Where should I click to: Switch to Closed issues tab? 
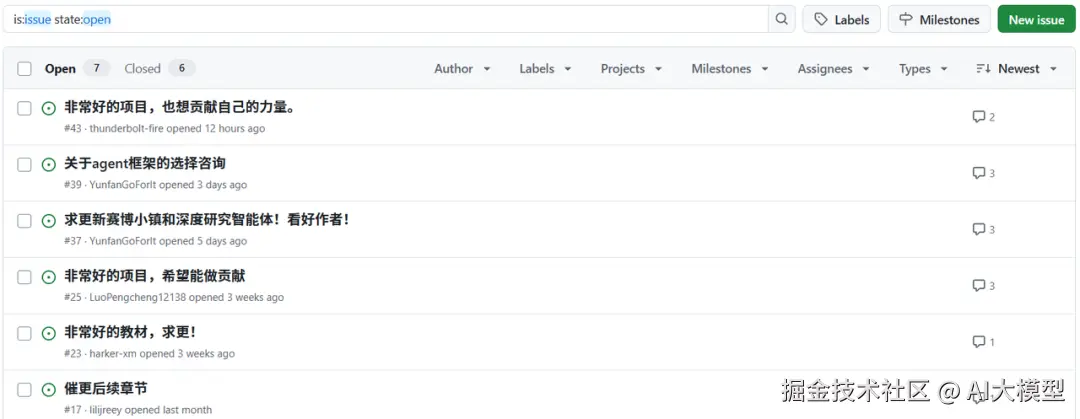[x=159, y=69]
